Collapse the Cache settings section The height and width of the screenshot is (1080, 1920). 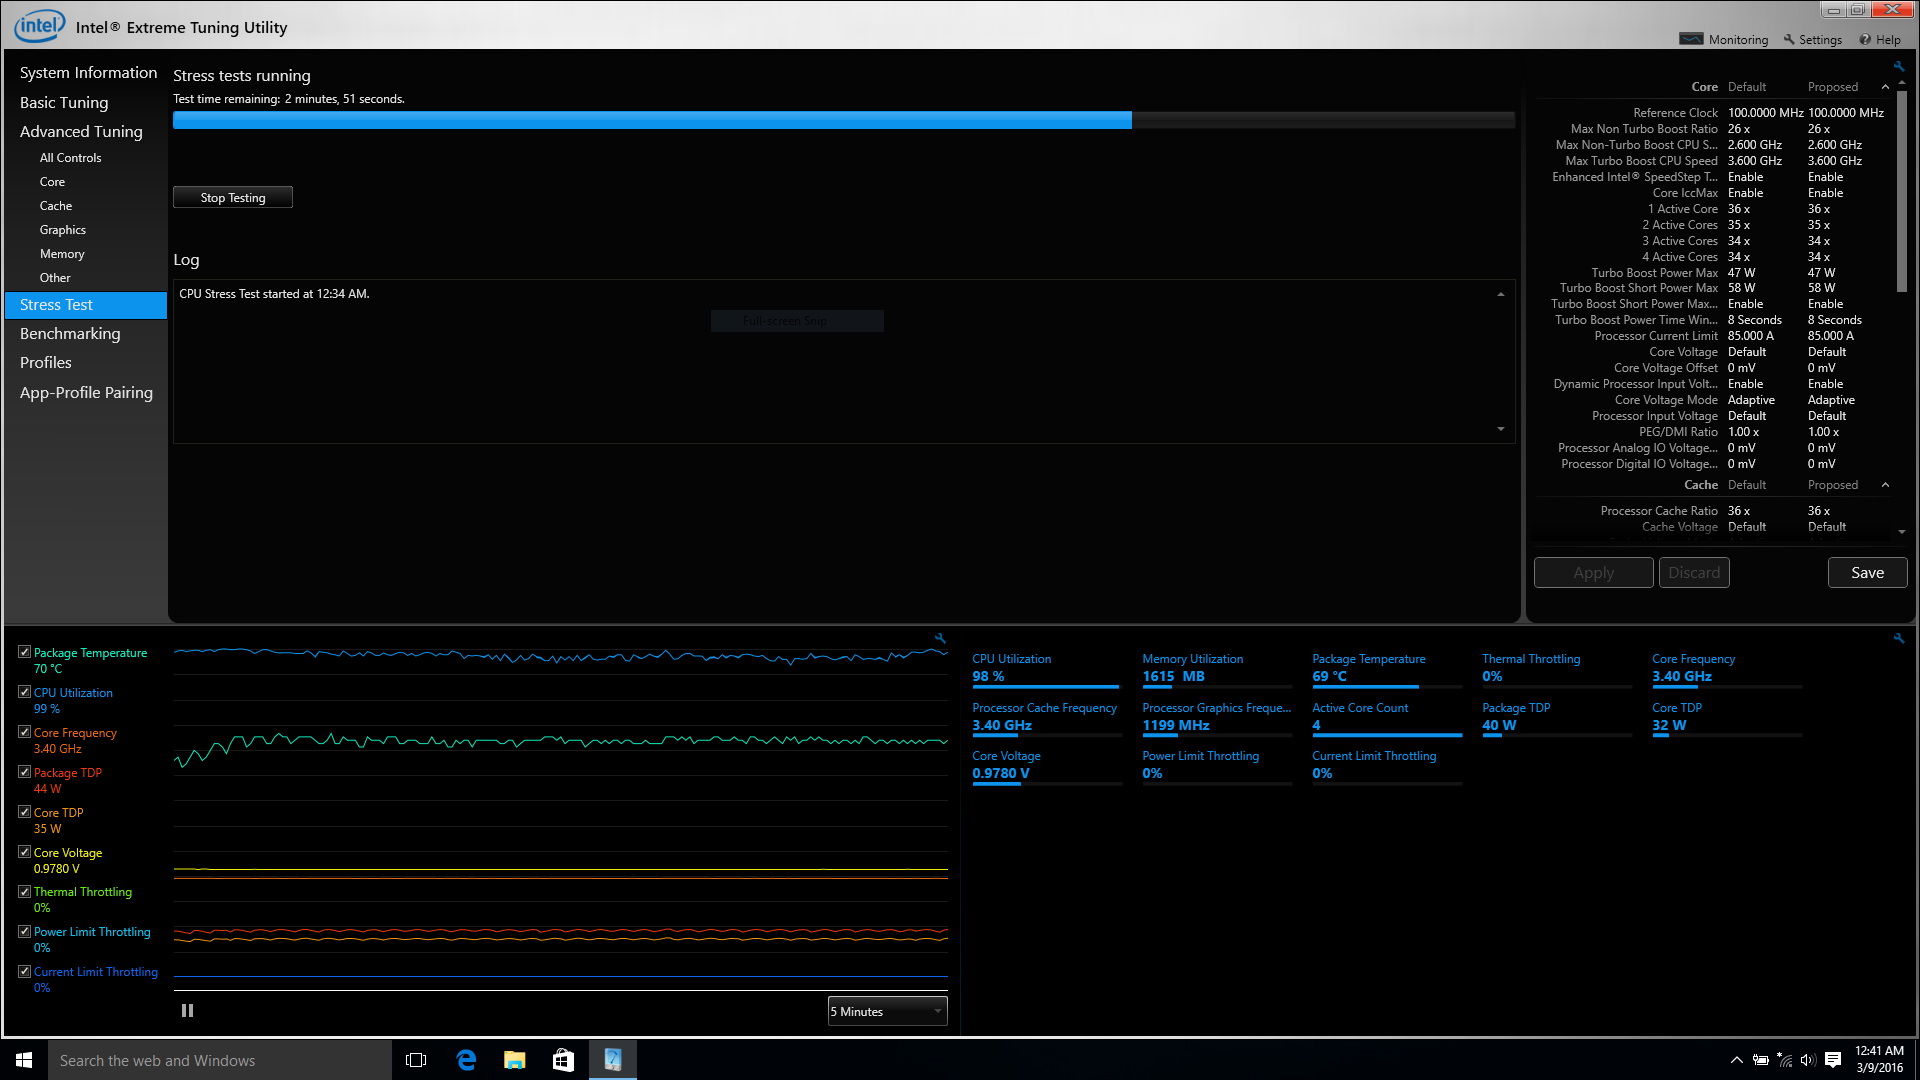tap(1885, 485)
